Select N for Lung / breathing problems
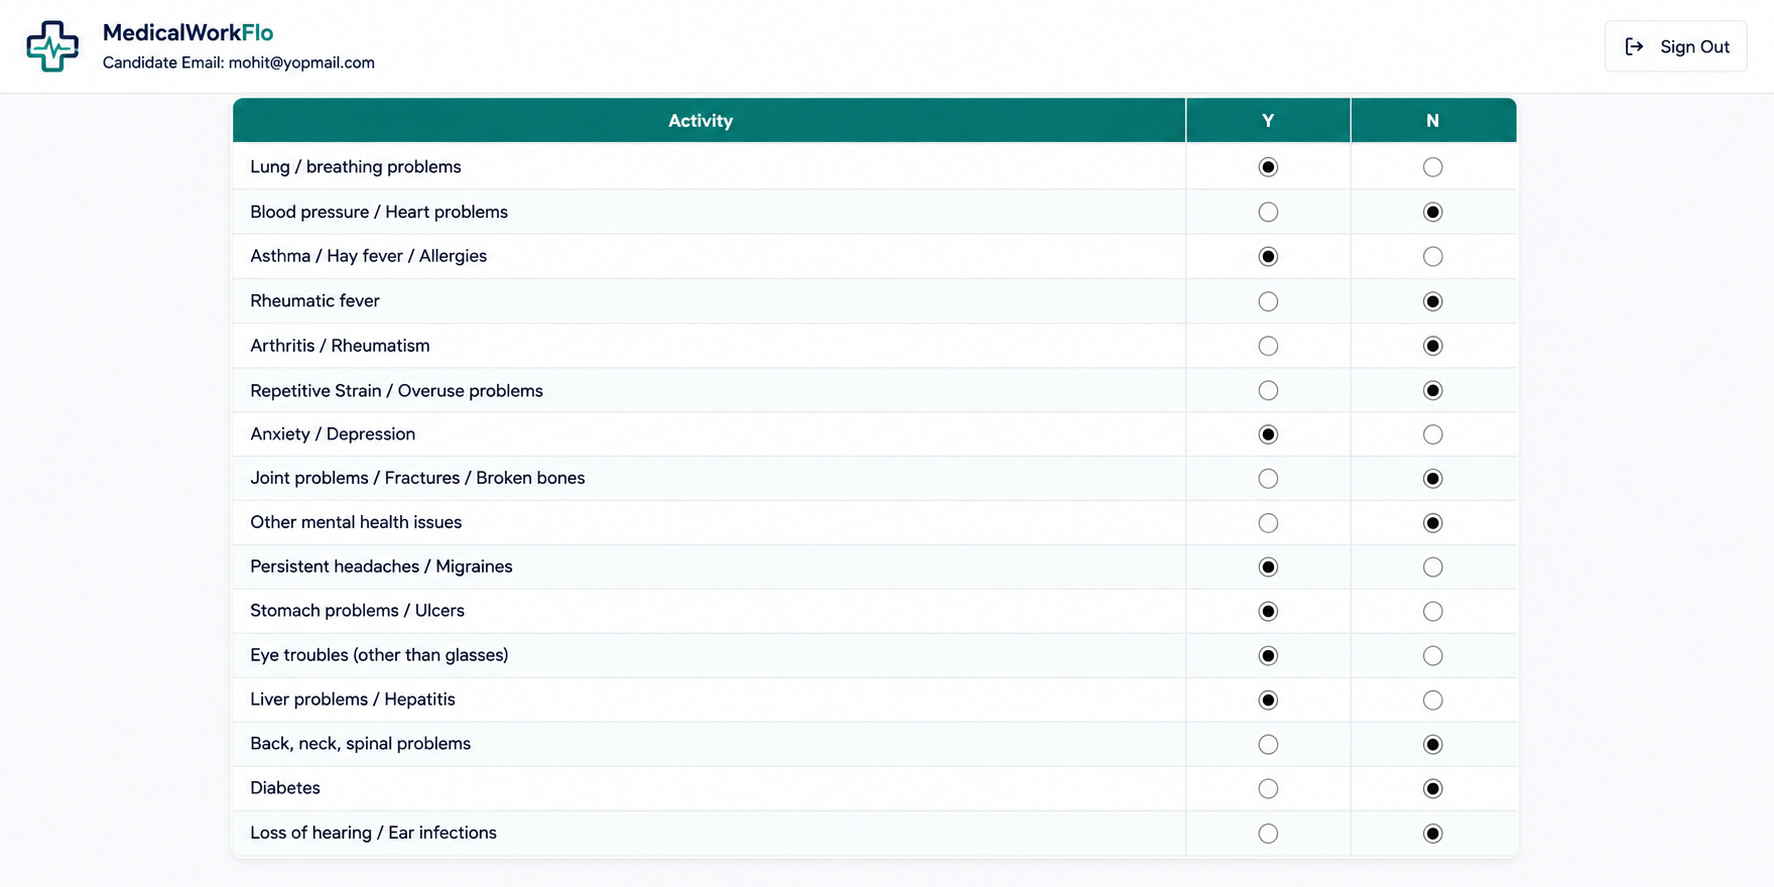The height and width of the screenshot is (887, 1774). 1433,167
